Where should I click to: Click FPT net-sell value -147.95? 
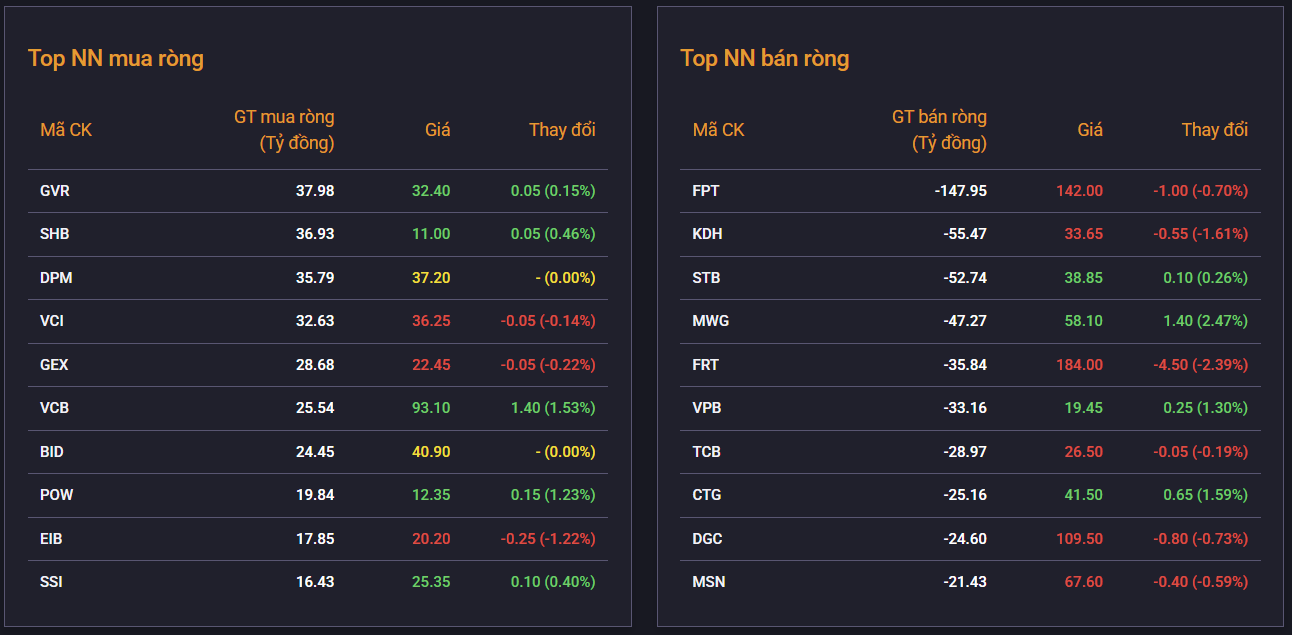(959, 191)
